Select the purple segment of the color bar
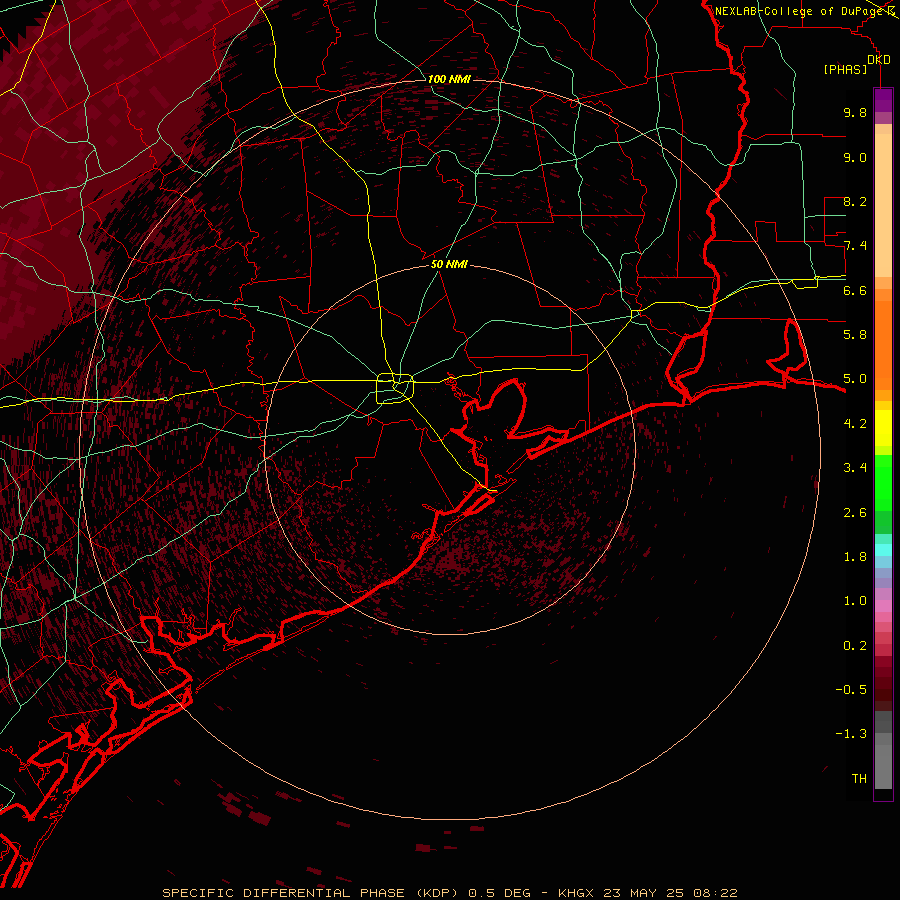The width and height of the screenshot is (900, 900). pos(883,100)
